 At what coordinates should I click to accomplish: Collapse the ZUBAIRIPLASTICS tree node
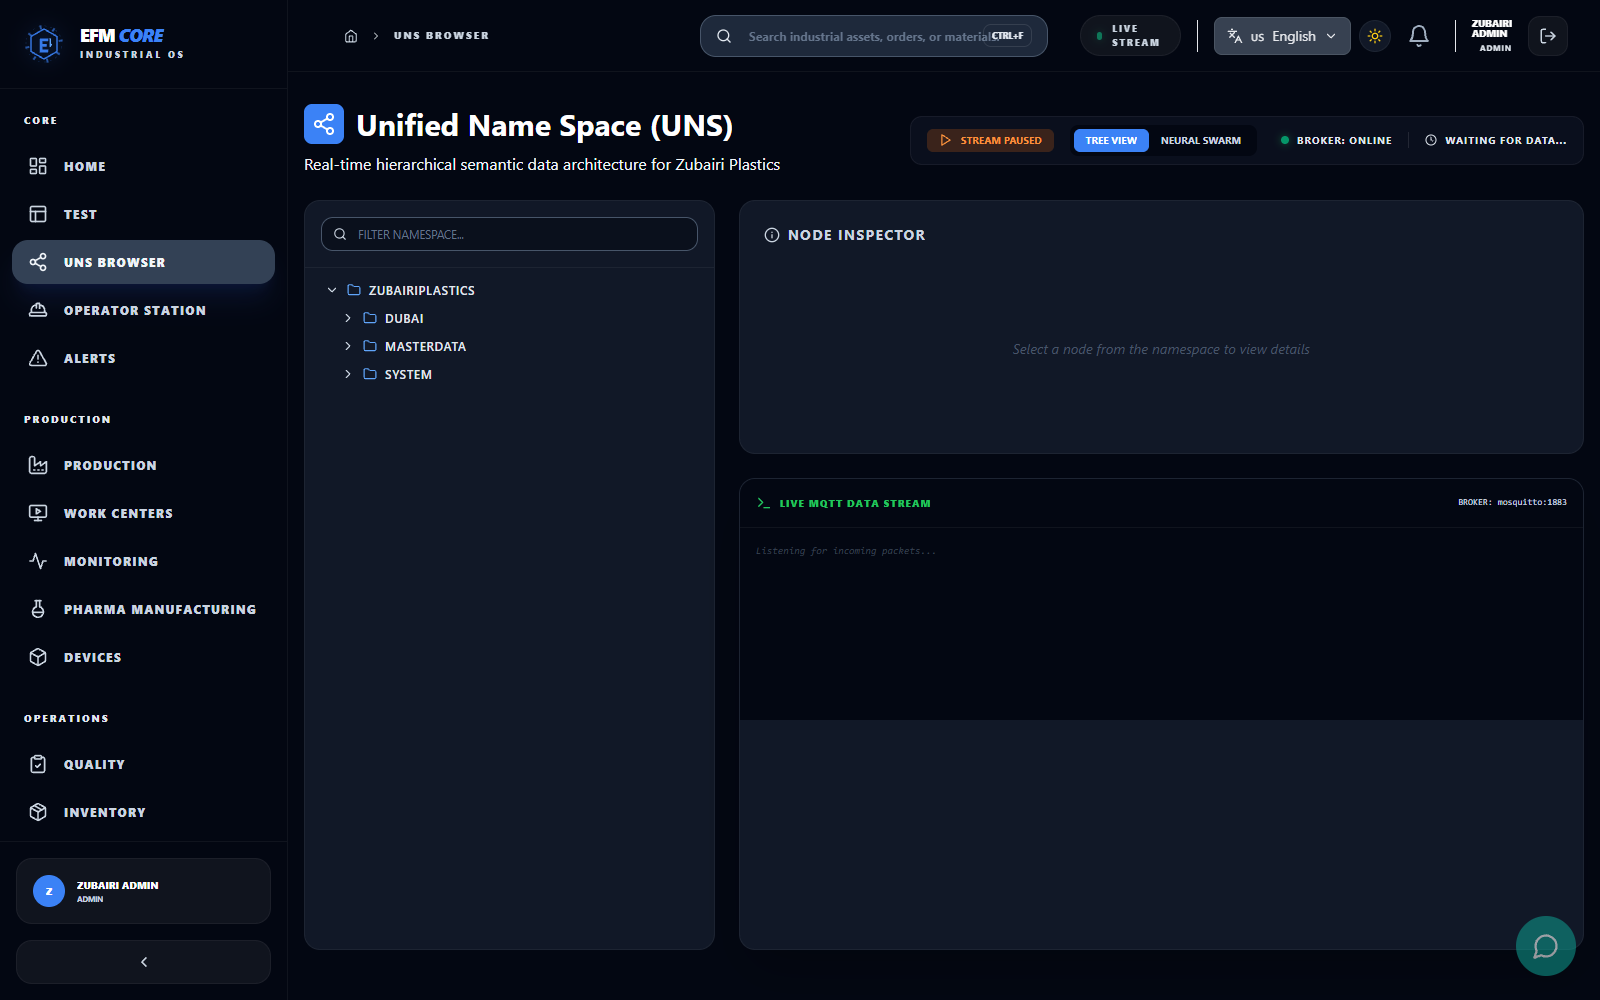(x=333, y=290)
